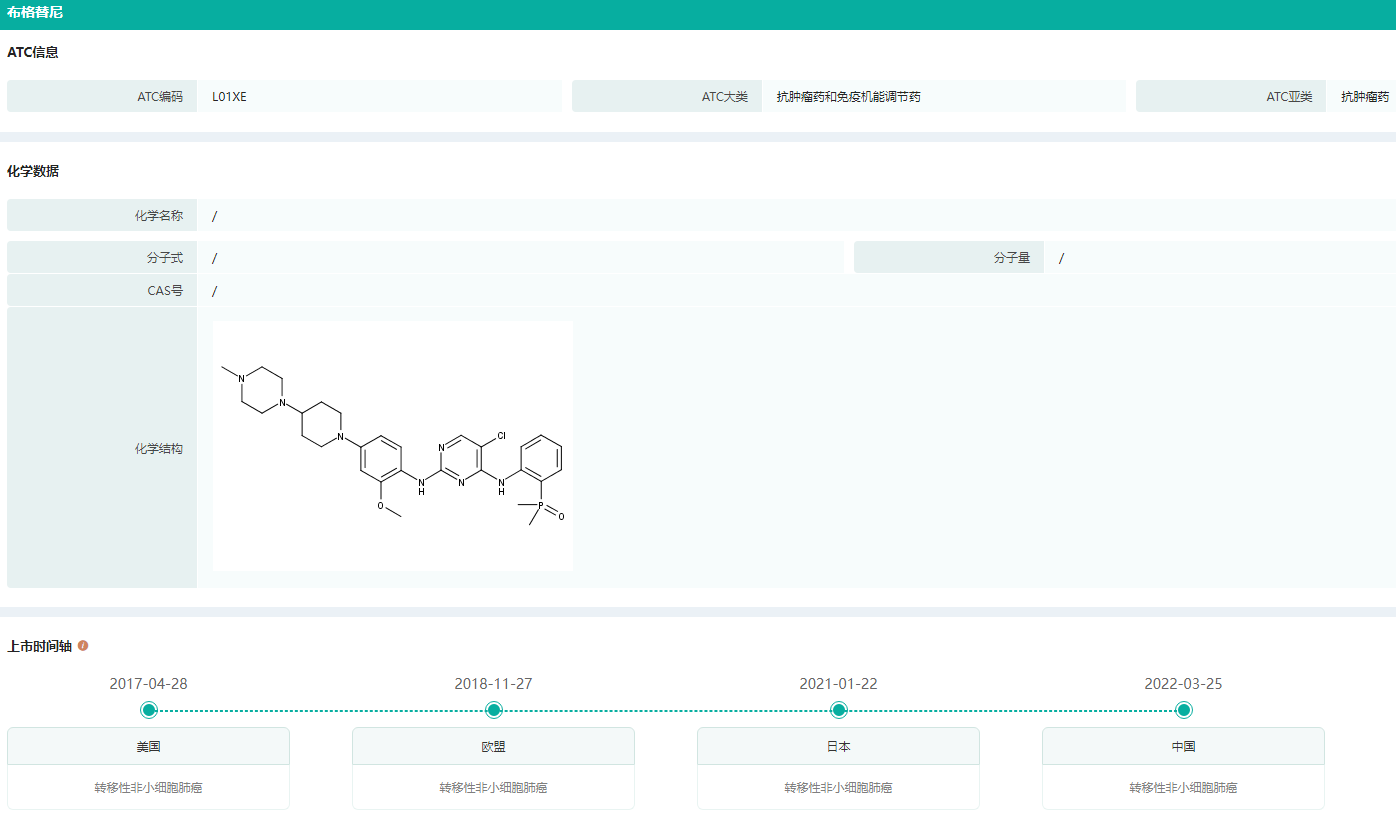Click the 2022-03-25 timeline dot

tap(1184, 710)
